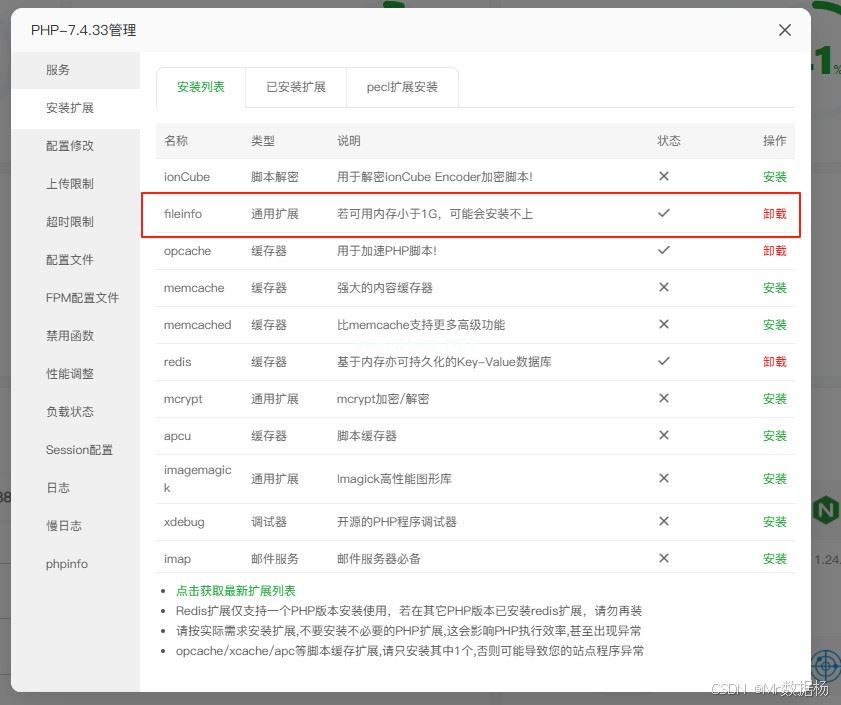841x705 pixels.
Task: Click the redis status checkmark icon
Action: (x=663, y=361)
